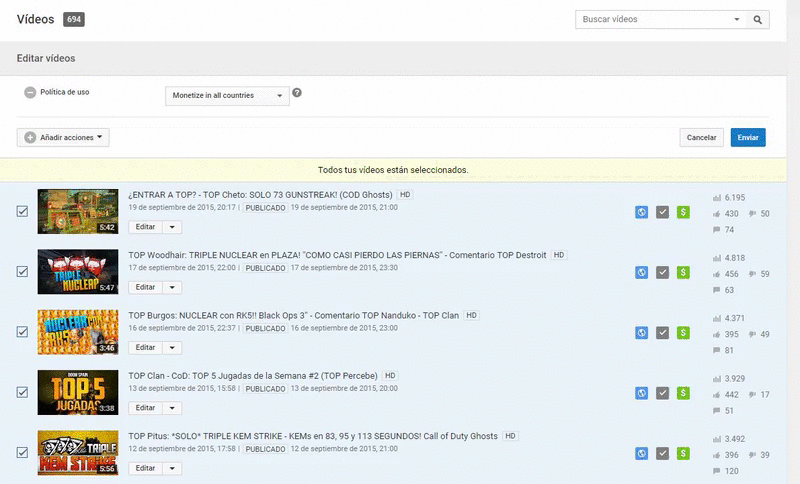Click the PUBLICADO label on TOP Woodhair video
This screenshot has width=800, height=484.
click(265, 268)
